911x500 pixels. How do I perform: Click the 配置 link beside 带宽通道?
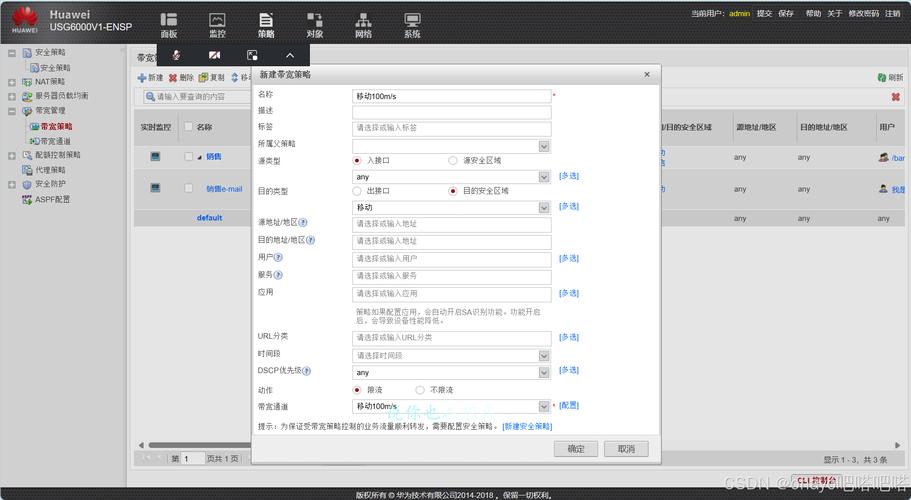click(x=569, y=405)
